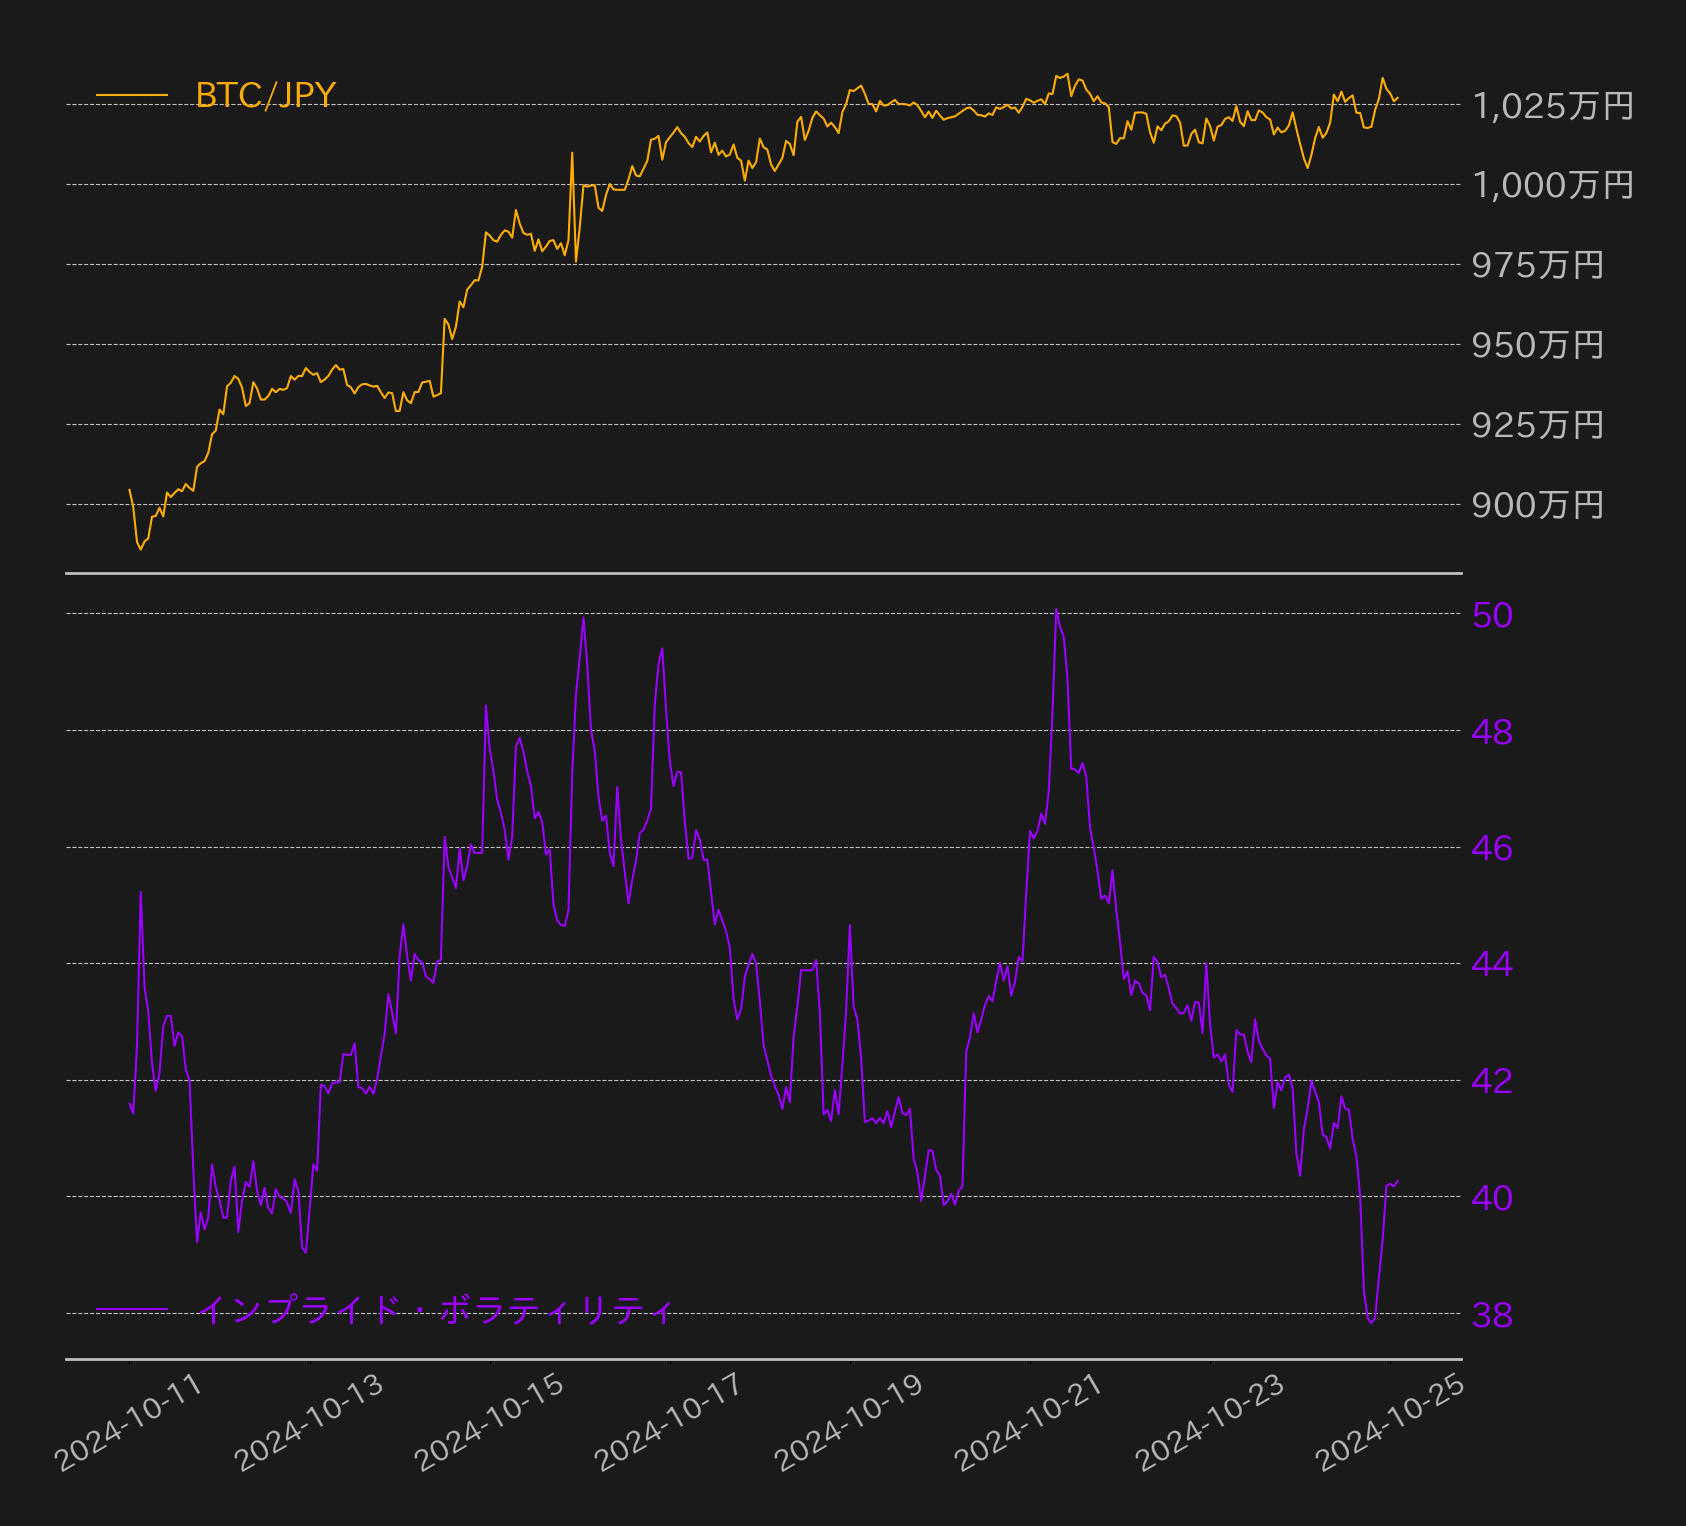The height and width of the screenshot is (1526, 1686).
Task: Click the purple implied volatility legend line sample
Action: point(132,1309)
